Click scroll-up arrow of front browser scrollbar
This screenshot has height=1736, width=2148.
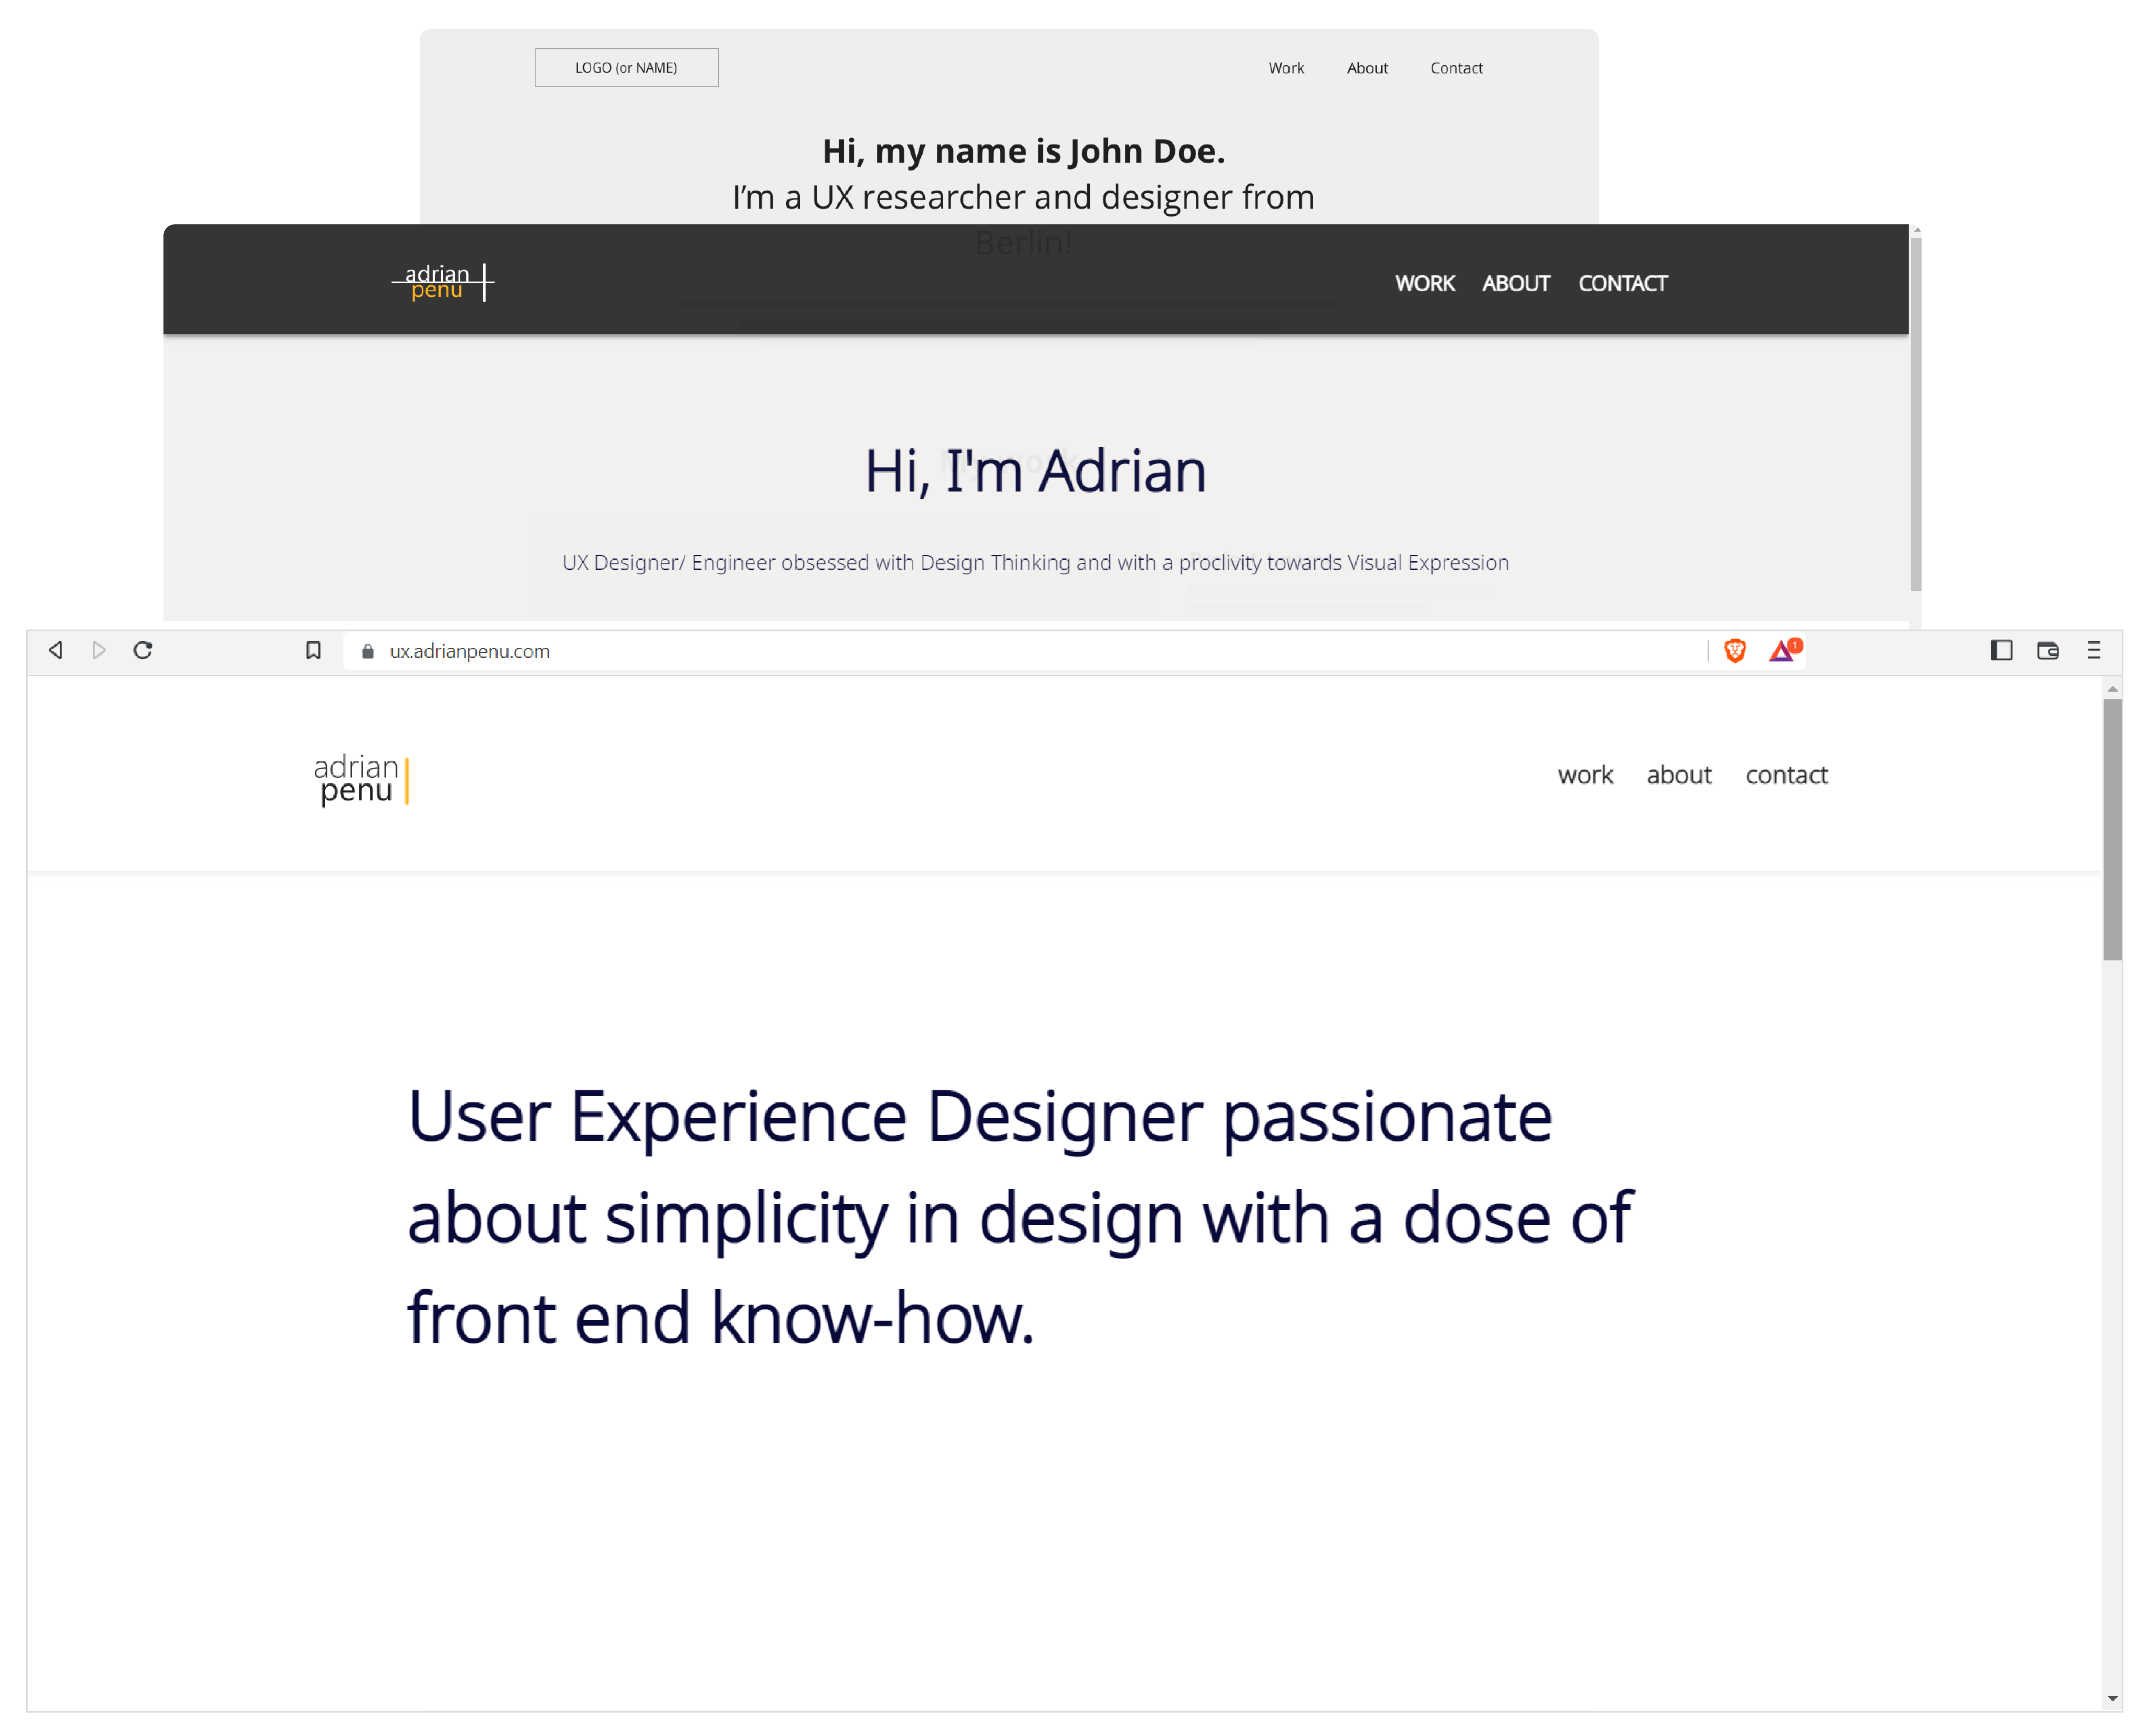pyautogui.click(x=2112, y=689)
